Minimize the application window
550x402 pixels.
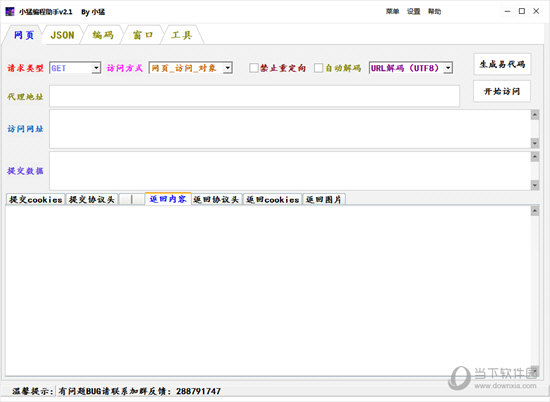[507, 11]
